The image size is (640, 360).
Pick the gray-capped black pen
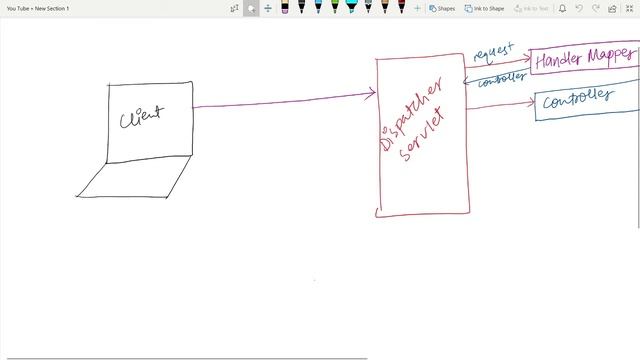tap(368, 7)
